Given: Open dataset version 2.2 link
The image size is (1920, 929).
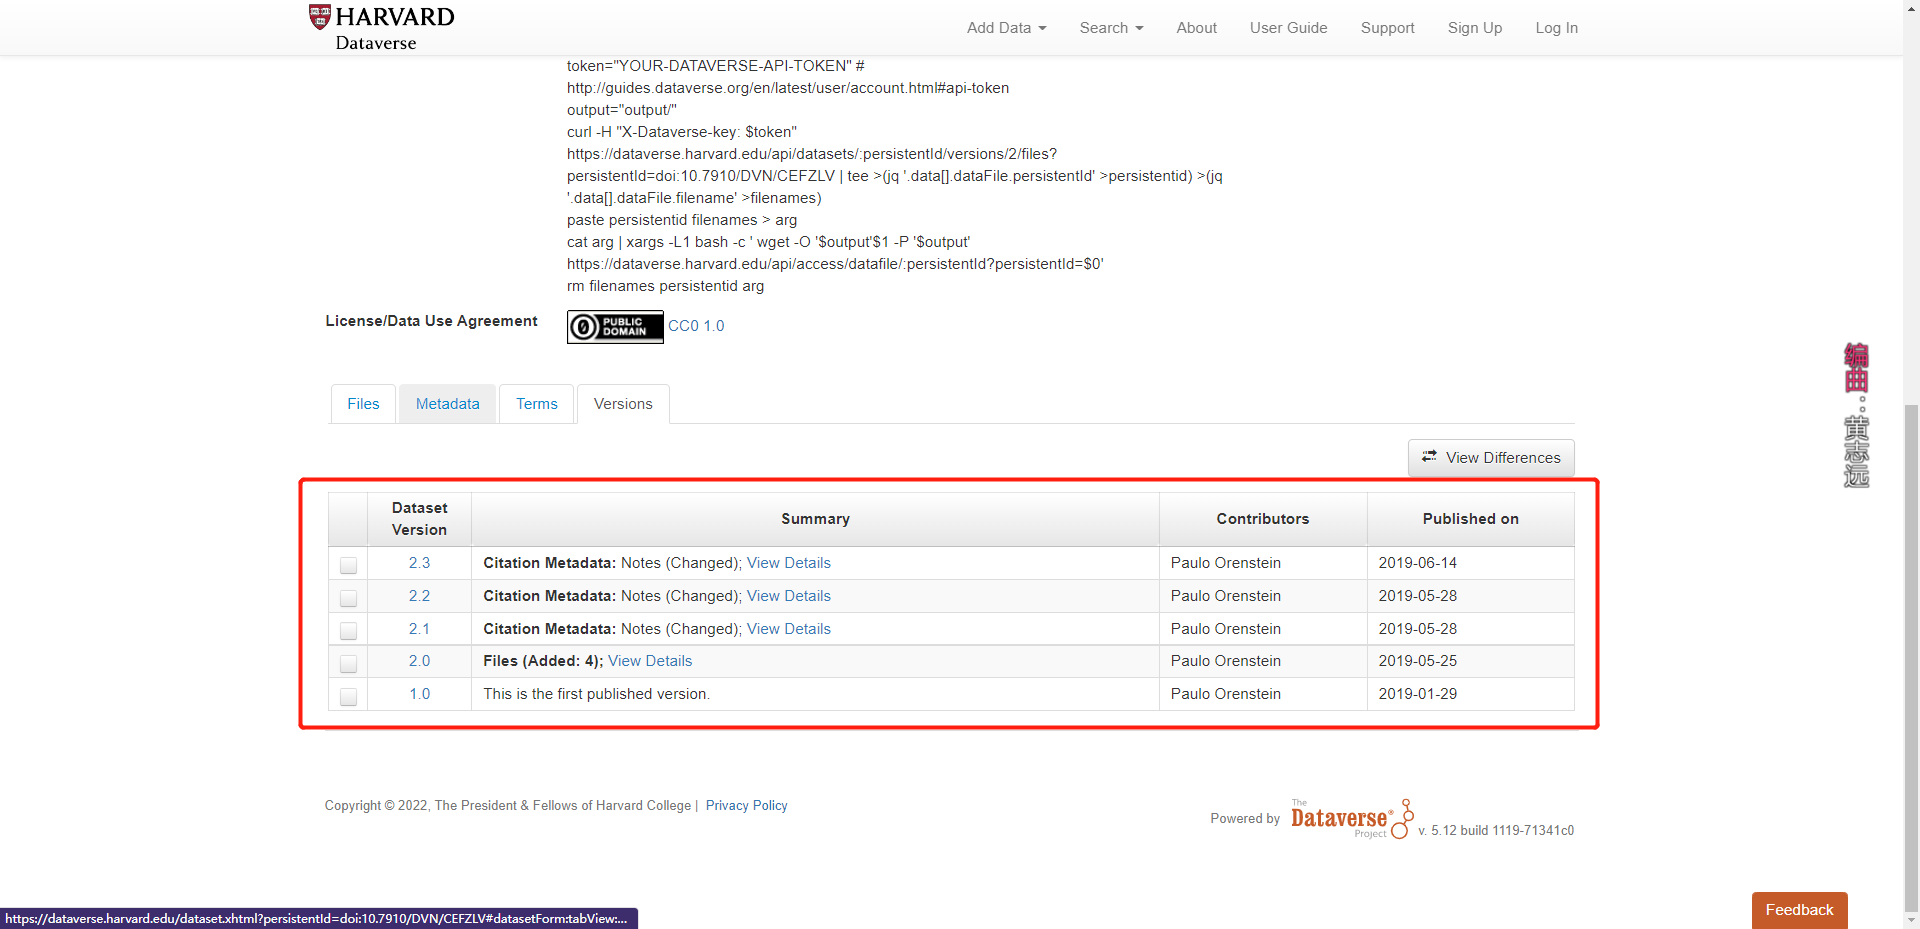Looking at the screenshot, I should point(419,596).
